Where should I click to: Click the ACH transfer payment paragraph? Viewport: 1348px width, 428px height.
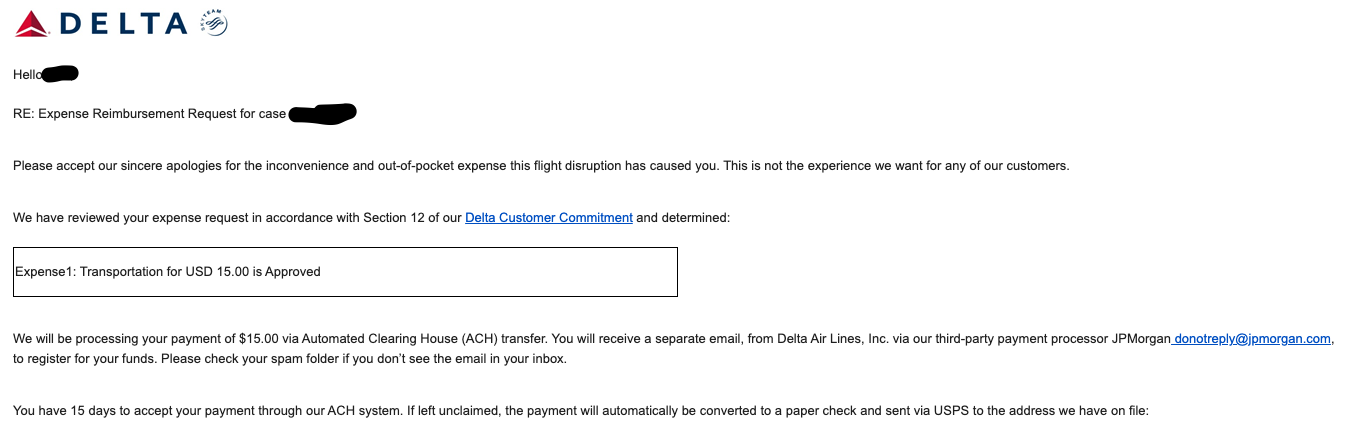(x=673, y=349)
